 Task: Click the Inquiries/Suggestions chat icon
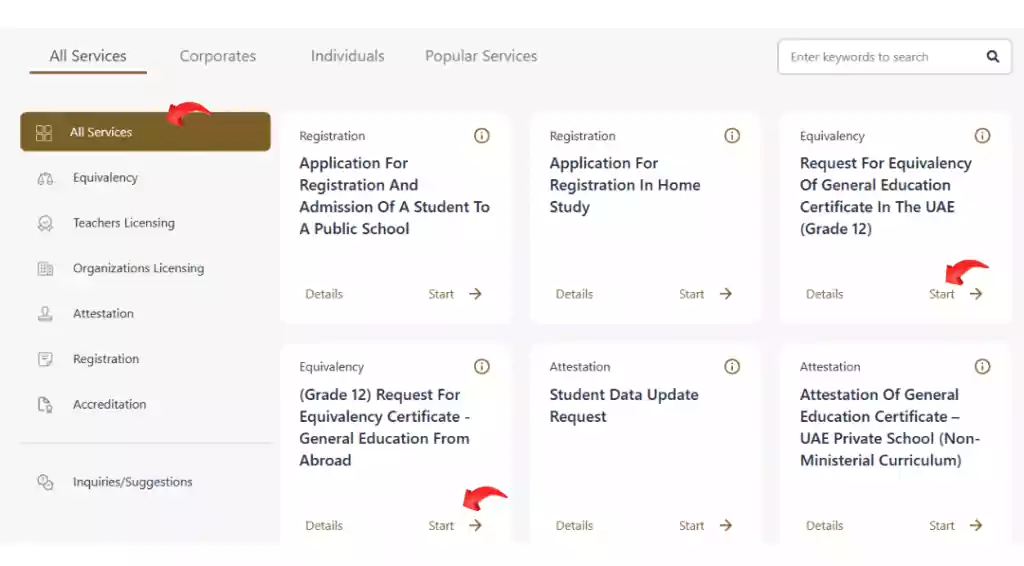45,482
